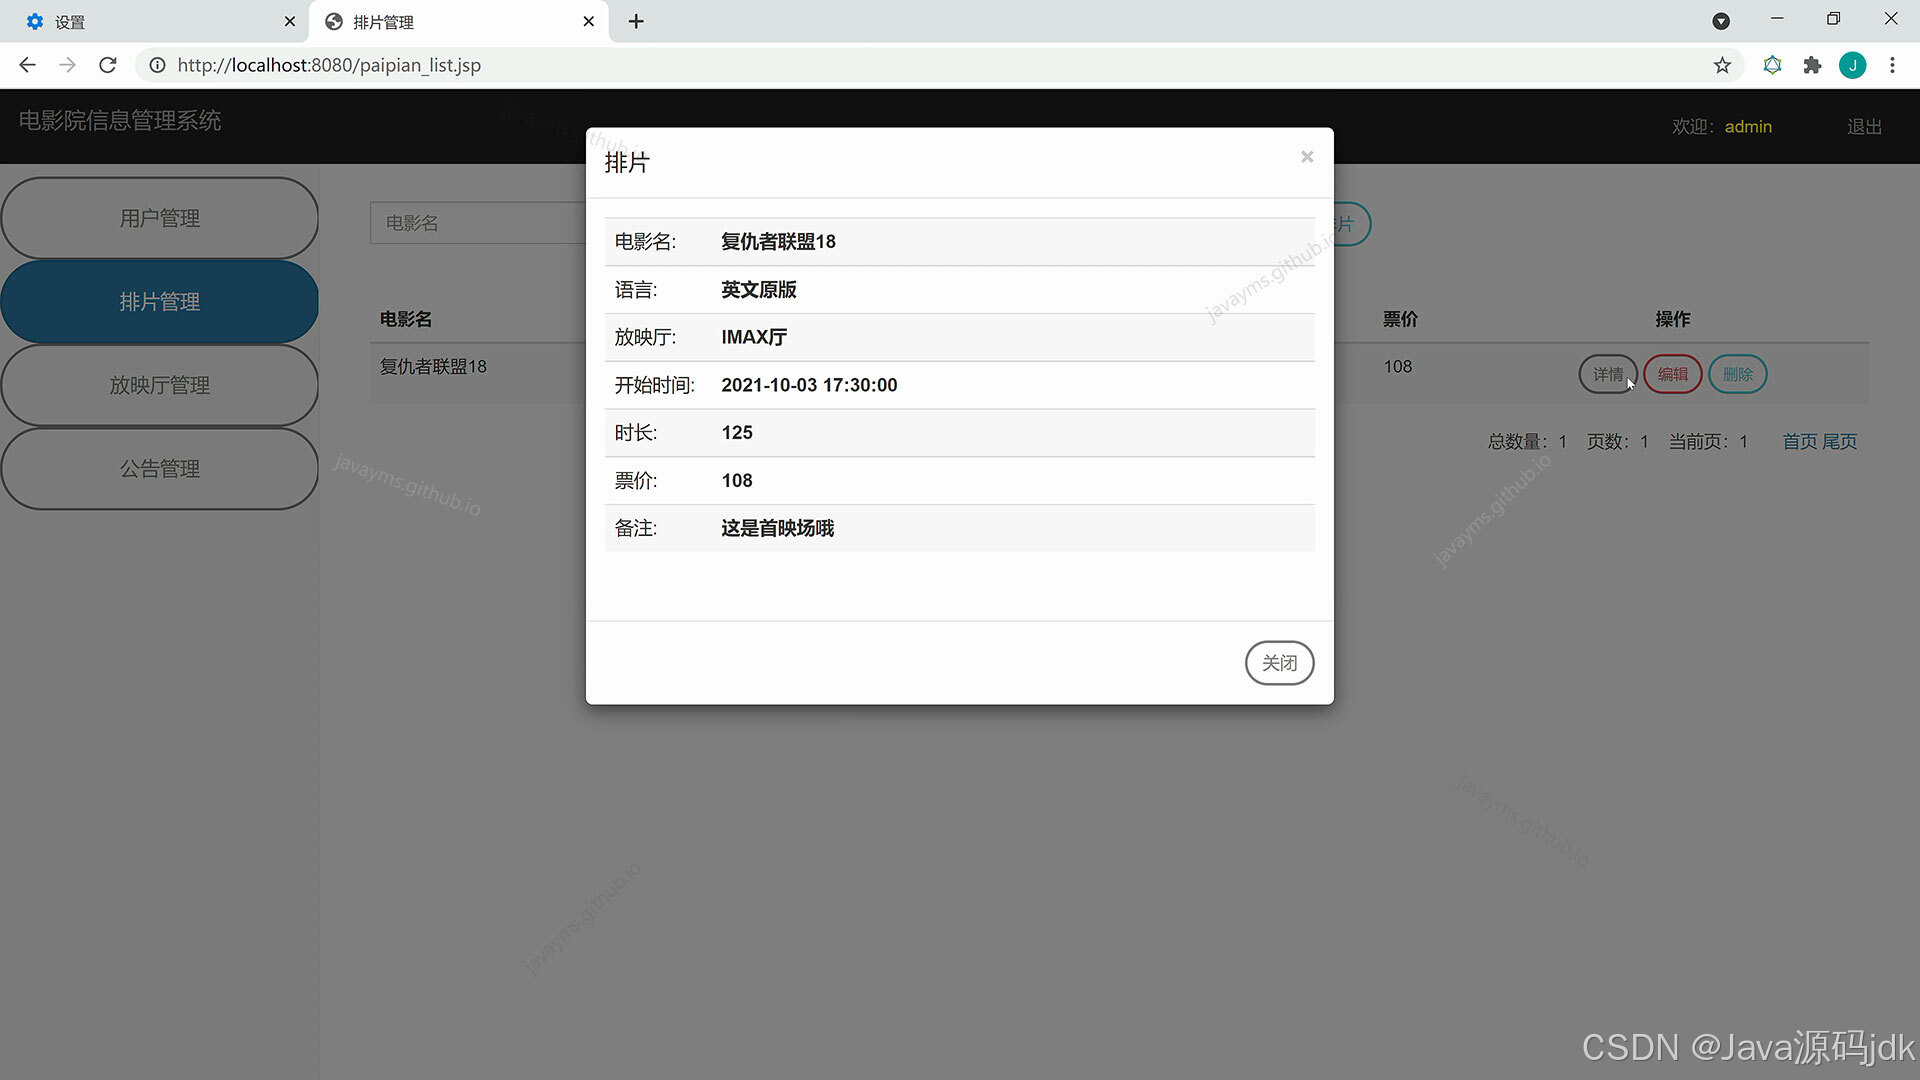The width and height of the screenshot is (1920, 1080).
Task: Click the 125 duration value
Action: pyautogui.click(x=737, y=433)
